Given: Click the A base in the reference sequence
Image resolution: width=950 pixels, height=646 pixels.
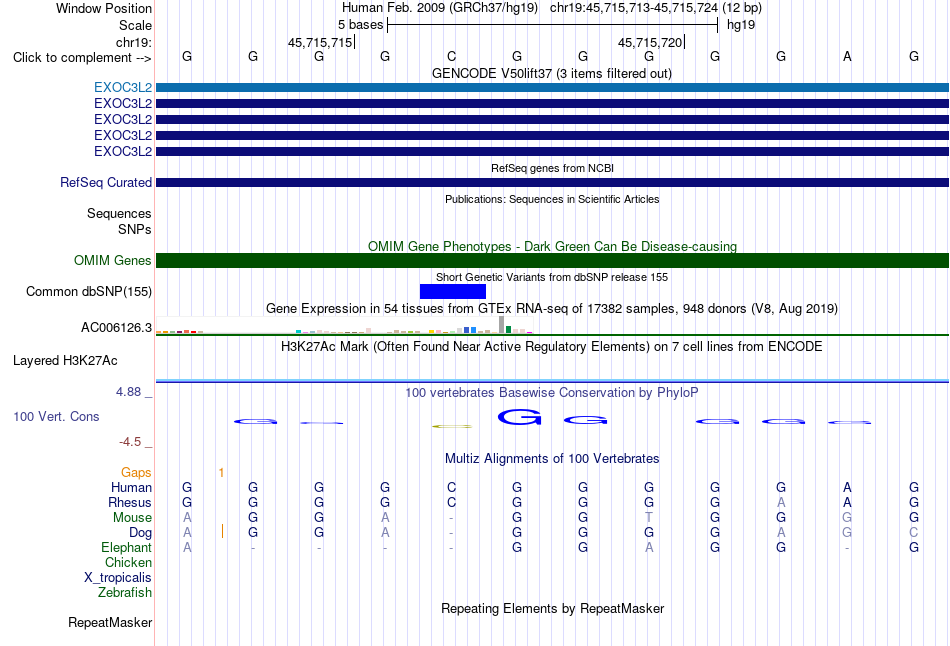Looking at the screenshot, I should [847, 56].
